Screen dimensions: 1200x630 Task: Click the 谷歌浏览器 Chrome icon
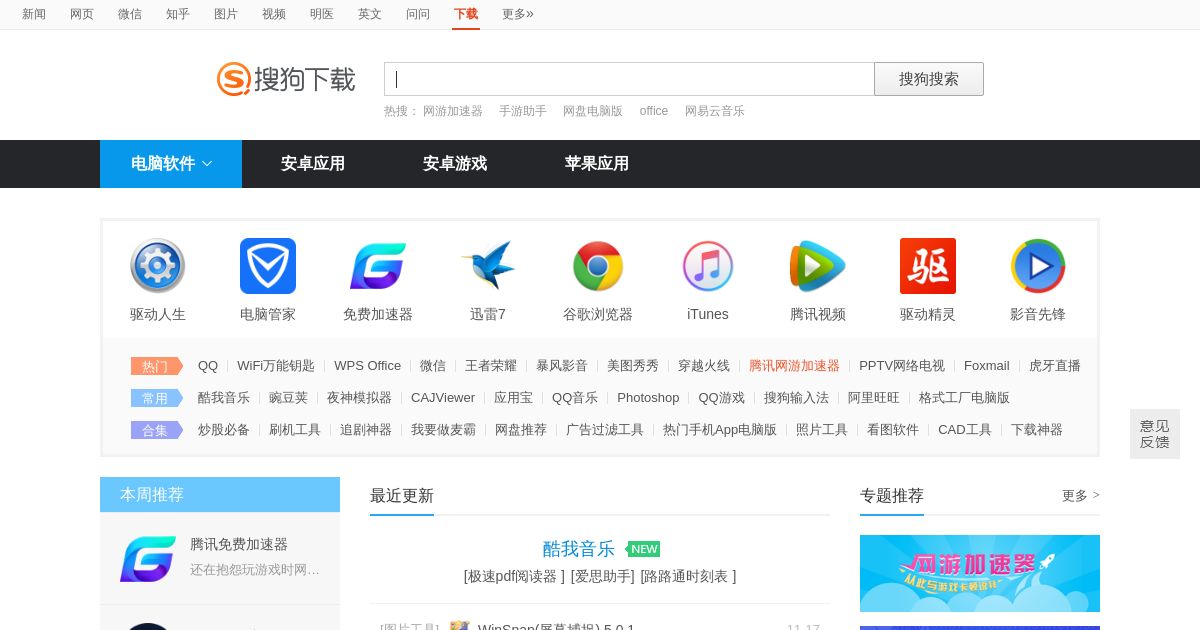pos(598,266)
